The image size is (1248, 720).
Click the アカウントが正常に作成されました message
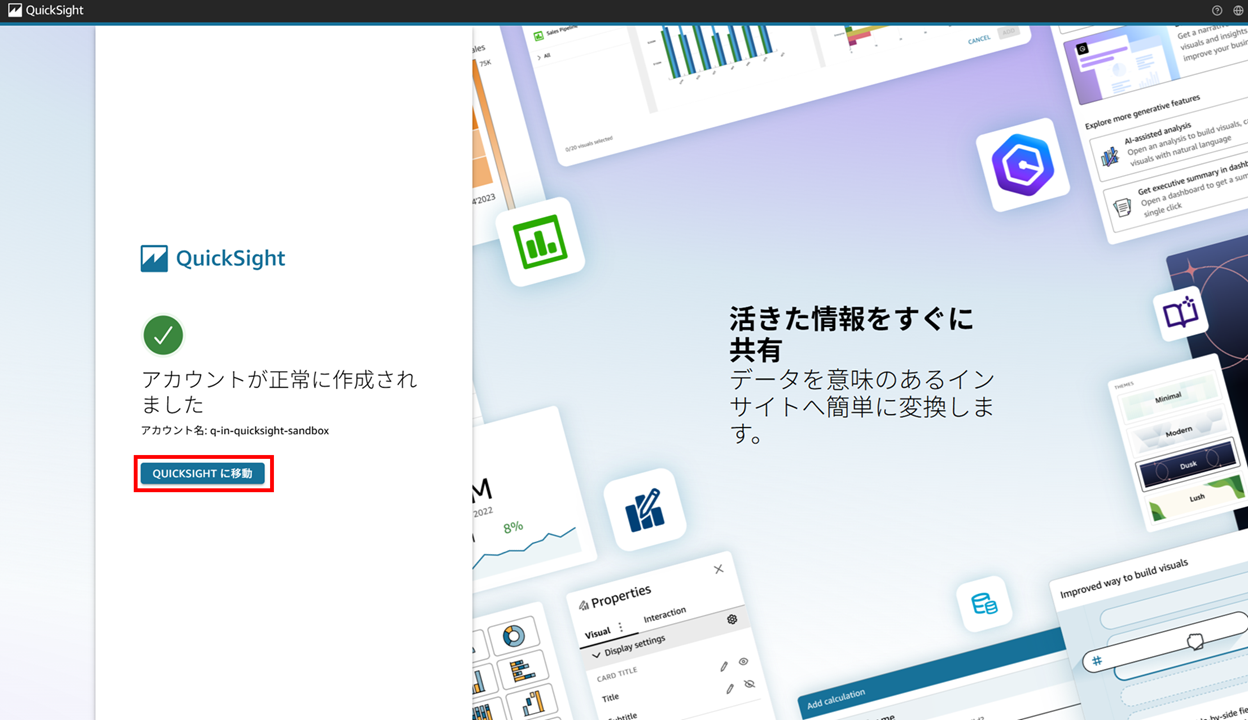(x=279, y=392)
